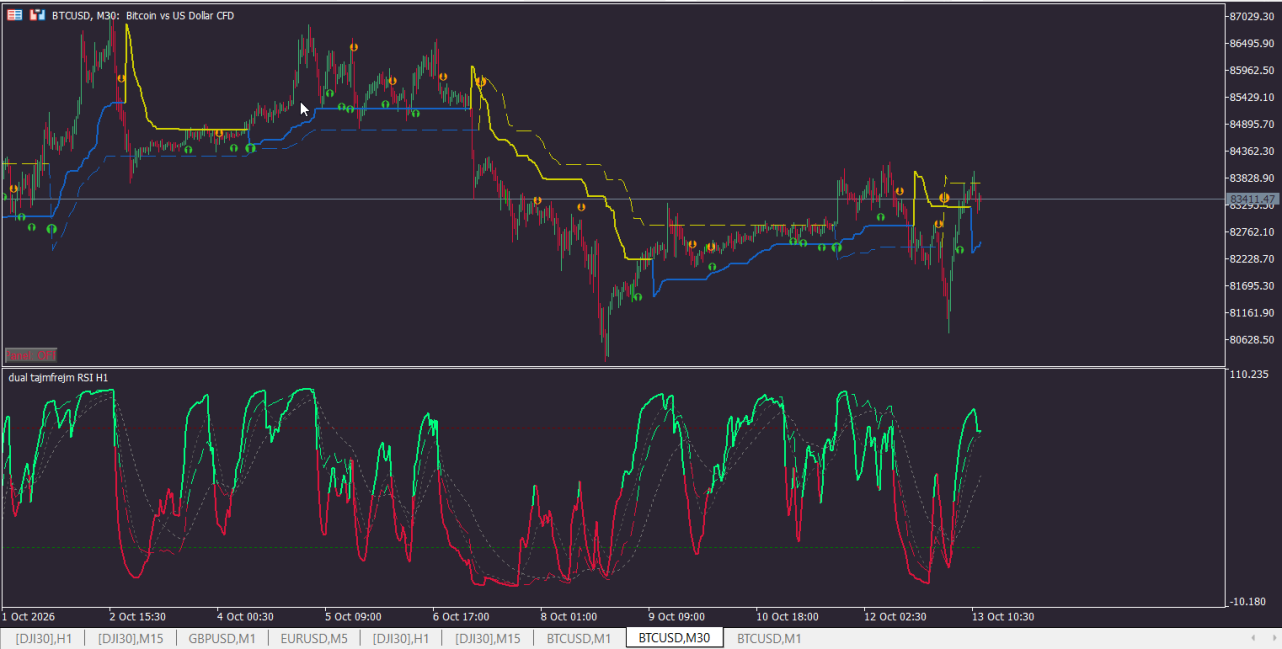Screen dimensions: 1282x649
Task: Click the -10.180 RSI scale value
Action: click(1250, 602)
